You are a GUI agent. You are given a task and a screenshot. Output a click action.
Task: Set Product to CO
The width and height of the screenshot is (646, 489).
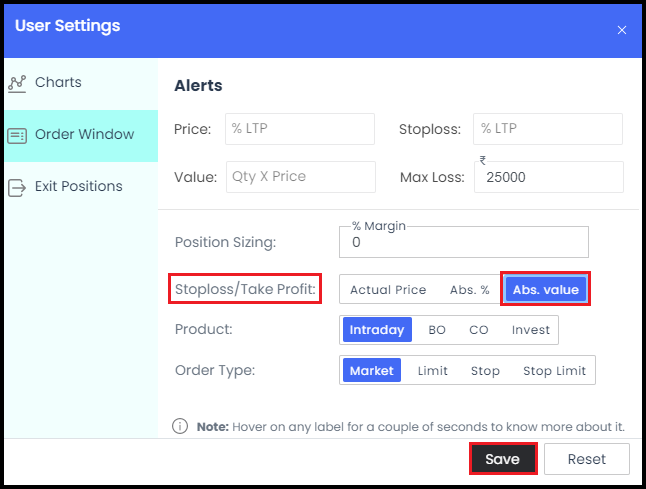point(478,330)
